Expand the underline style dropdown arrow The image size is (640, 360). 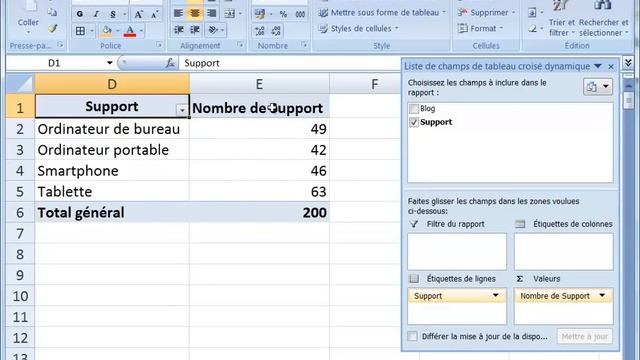[x=124, y=14]
